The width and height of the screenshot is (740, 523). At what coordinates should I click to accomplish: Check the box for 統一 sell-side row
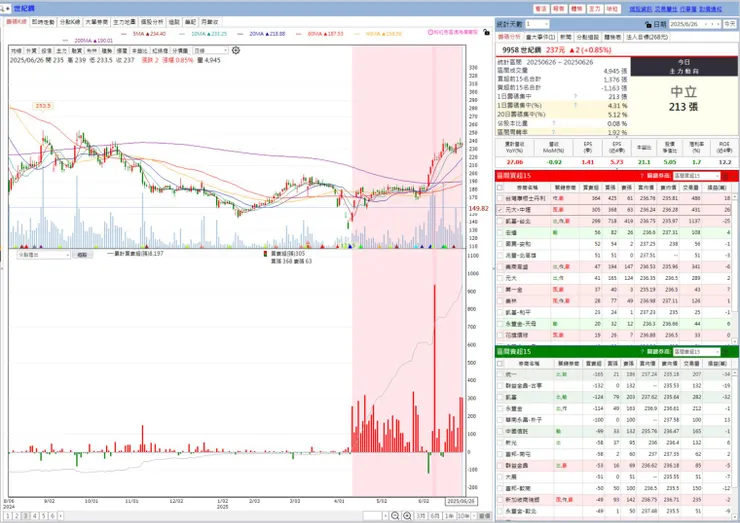(x=500, y=374)
